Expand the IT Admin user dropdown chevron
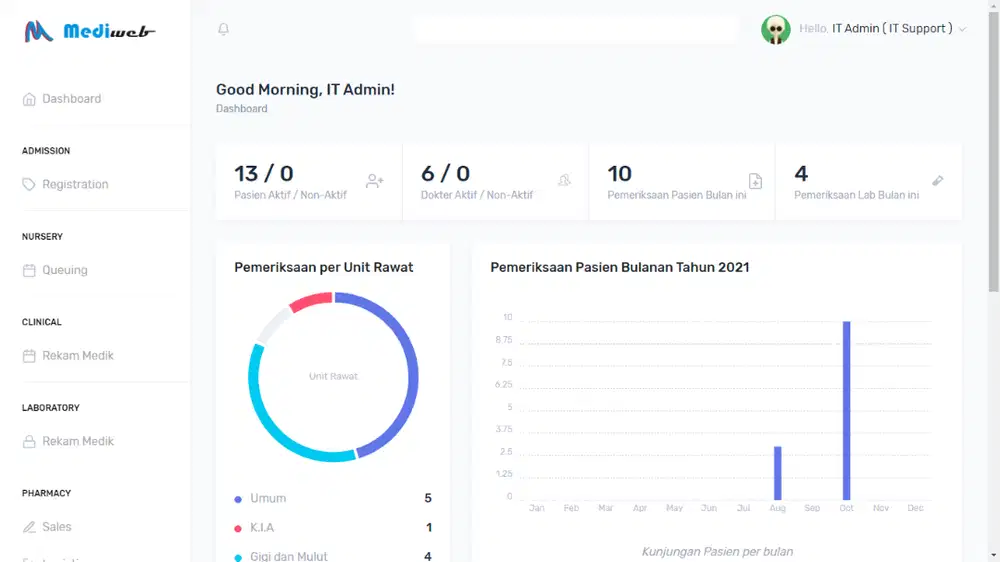Image resolution: width=1000 pixels, height=562 pixels. pos(962,30)
